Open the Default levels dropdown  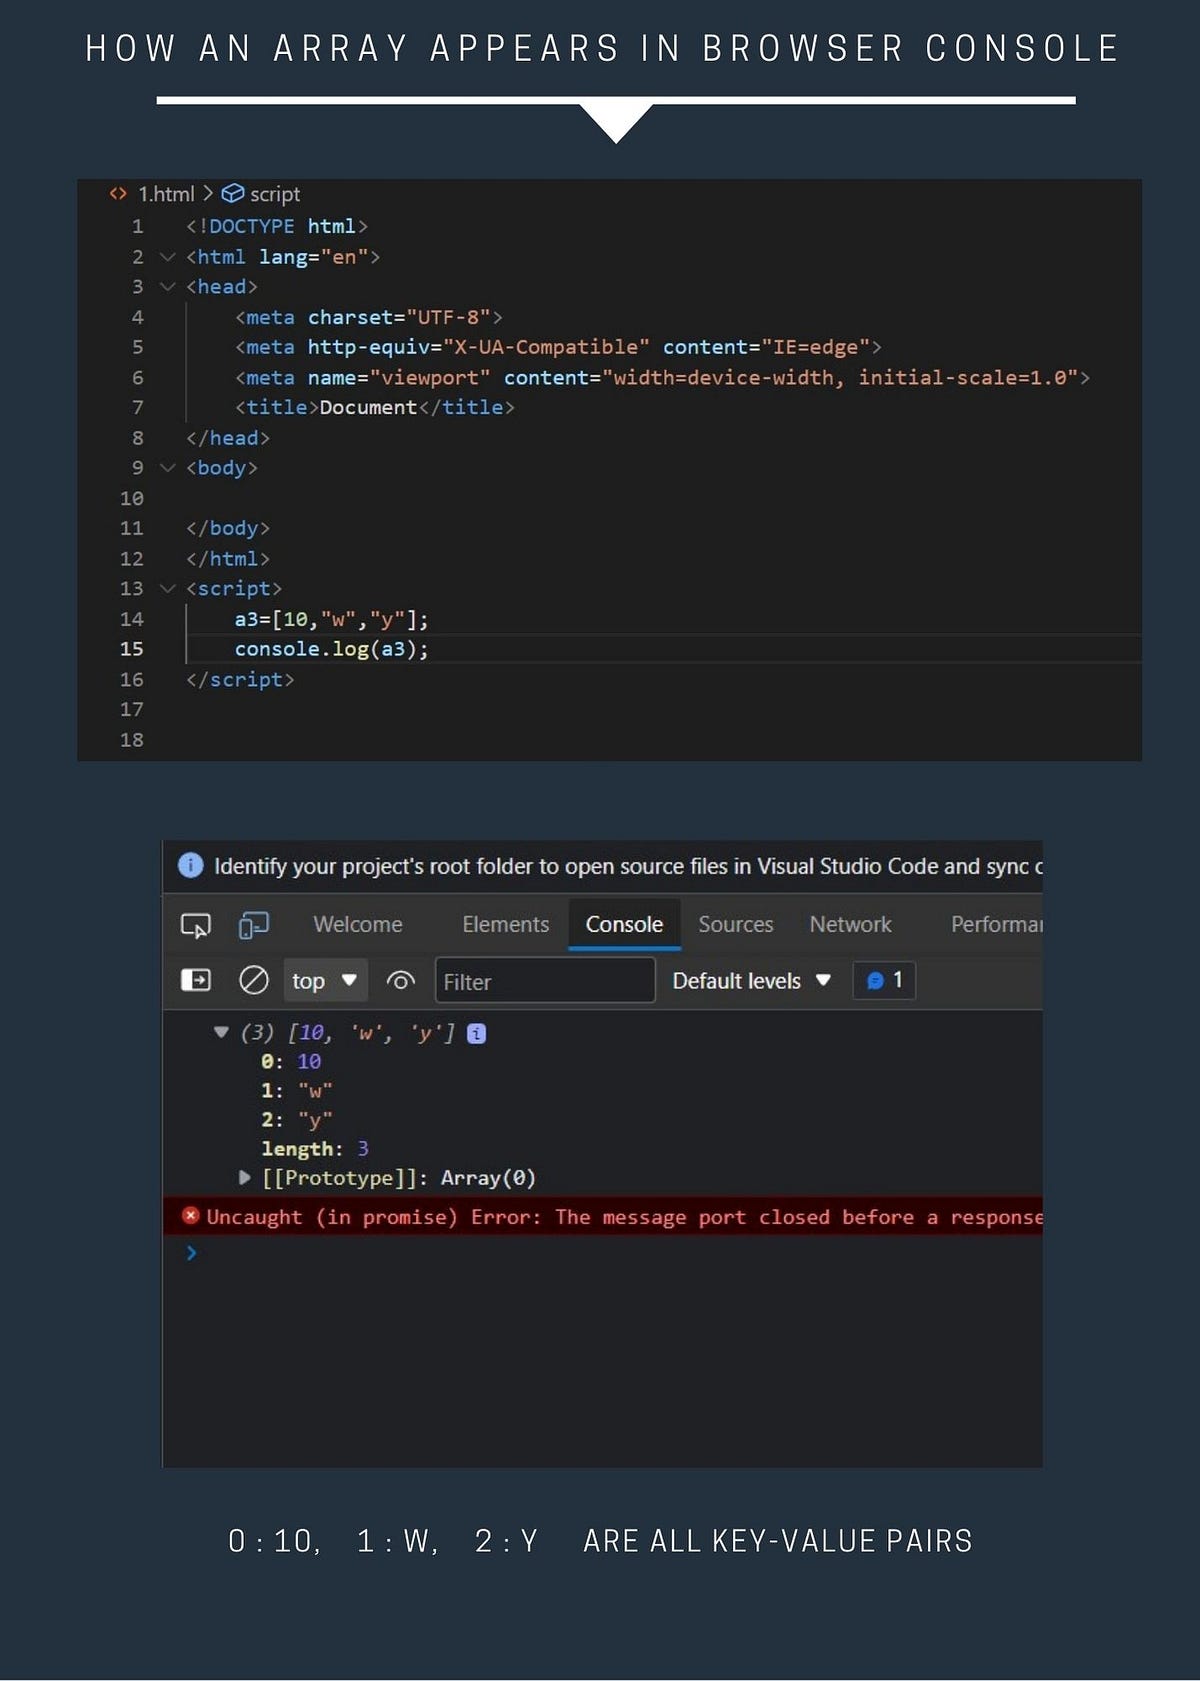(x=751, y=981)
